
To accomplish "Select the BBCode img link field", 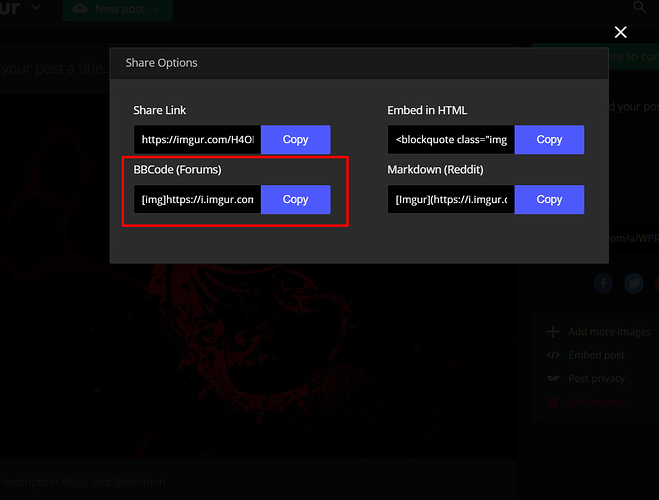I will 198,200.
